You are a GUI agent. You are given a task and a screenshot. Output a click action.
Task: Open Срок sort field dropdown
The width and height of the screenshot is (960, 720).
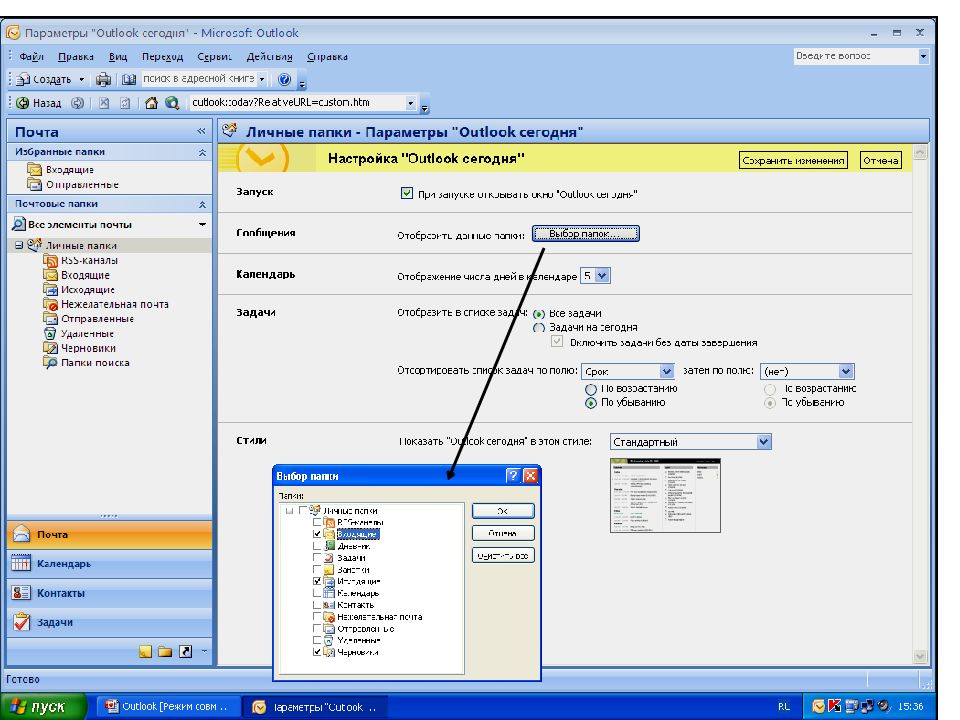point(666,371)
